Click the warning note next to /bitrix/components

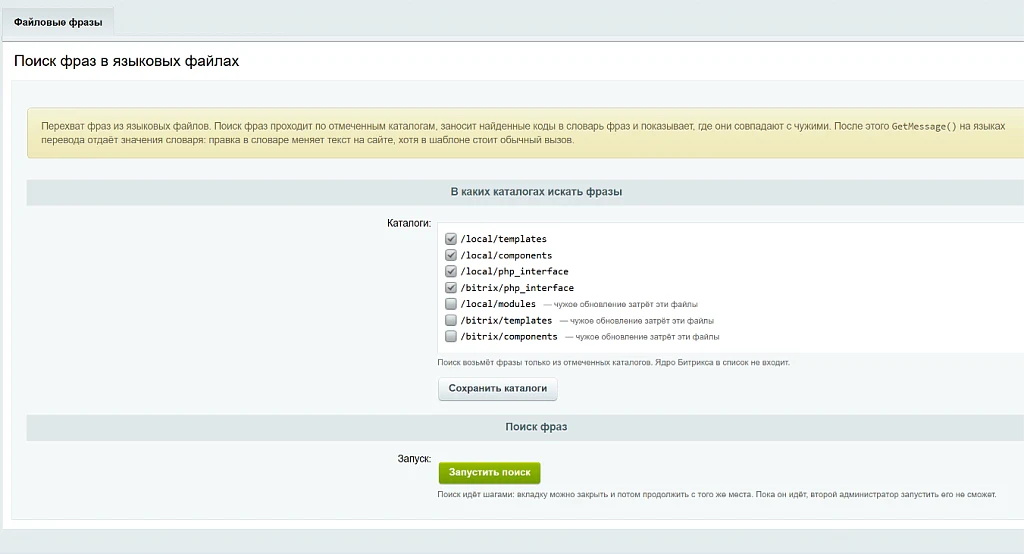[x=642, y=337]
